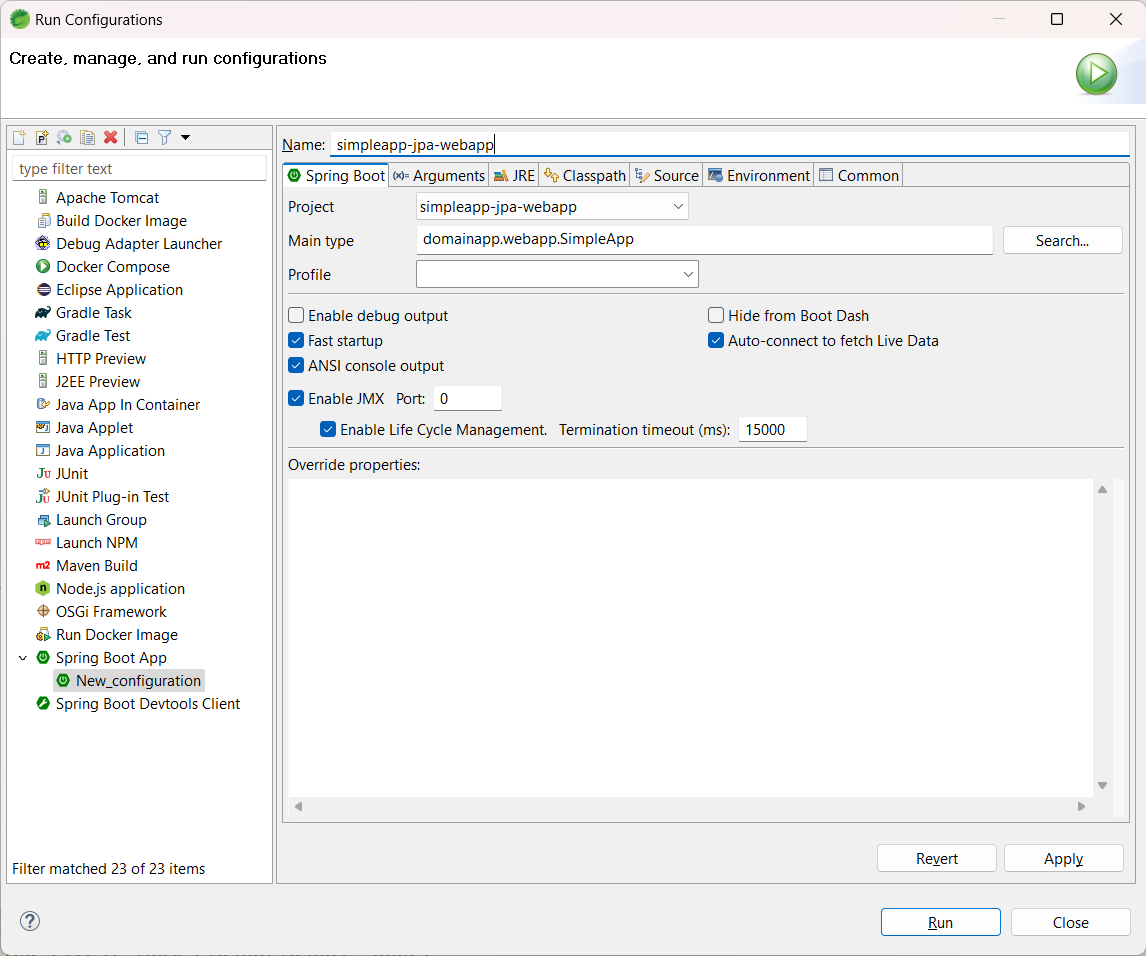Click the help question mark icon

tap(30, 921)
